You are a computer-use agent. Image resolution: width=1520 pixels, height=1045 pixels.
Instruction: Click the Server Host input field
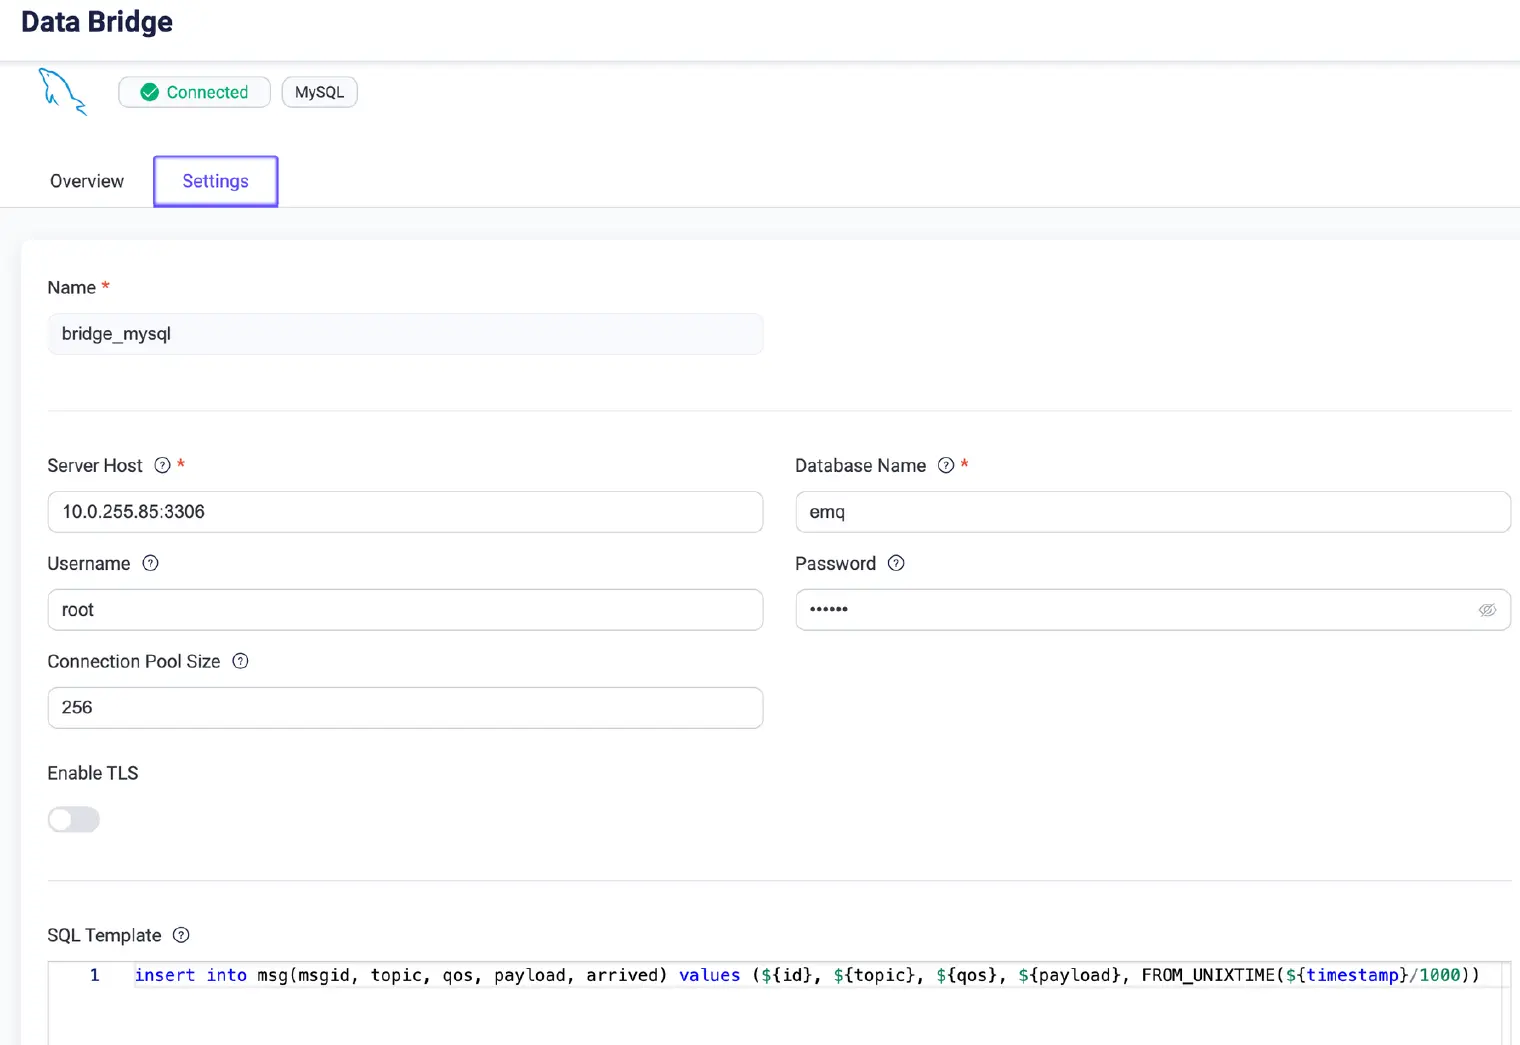pyautogui.click(x=405, y=512)
